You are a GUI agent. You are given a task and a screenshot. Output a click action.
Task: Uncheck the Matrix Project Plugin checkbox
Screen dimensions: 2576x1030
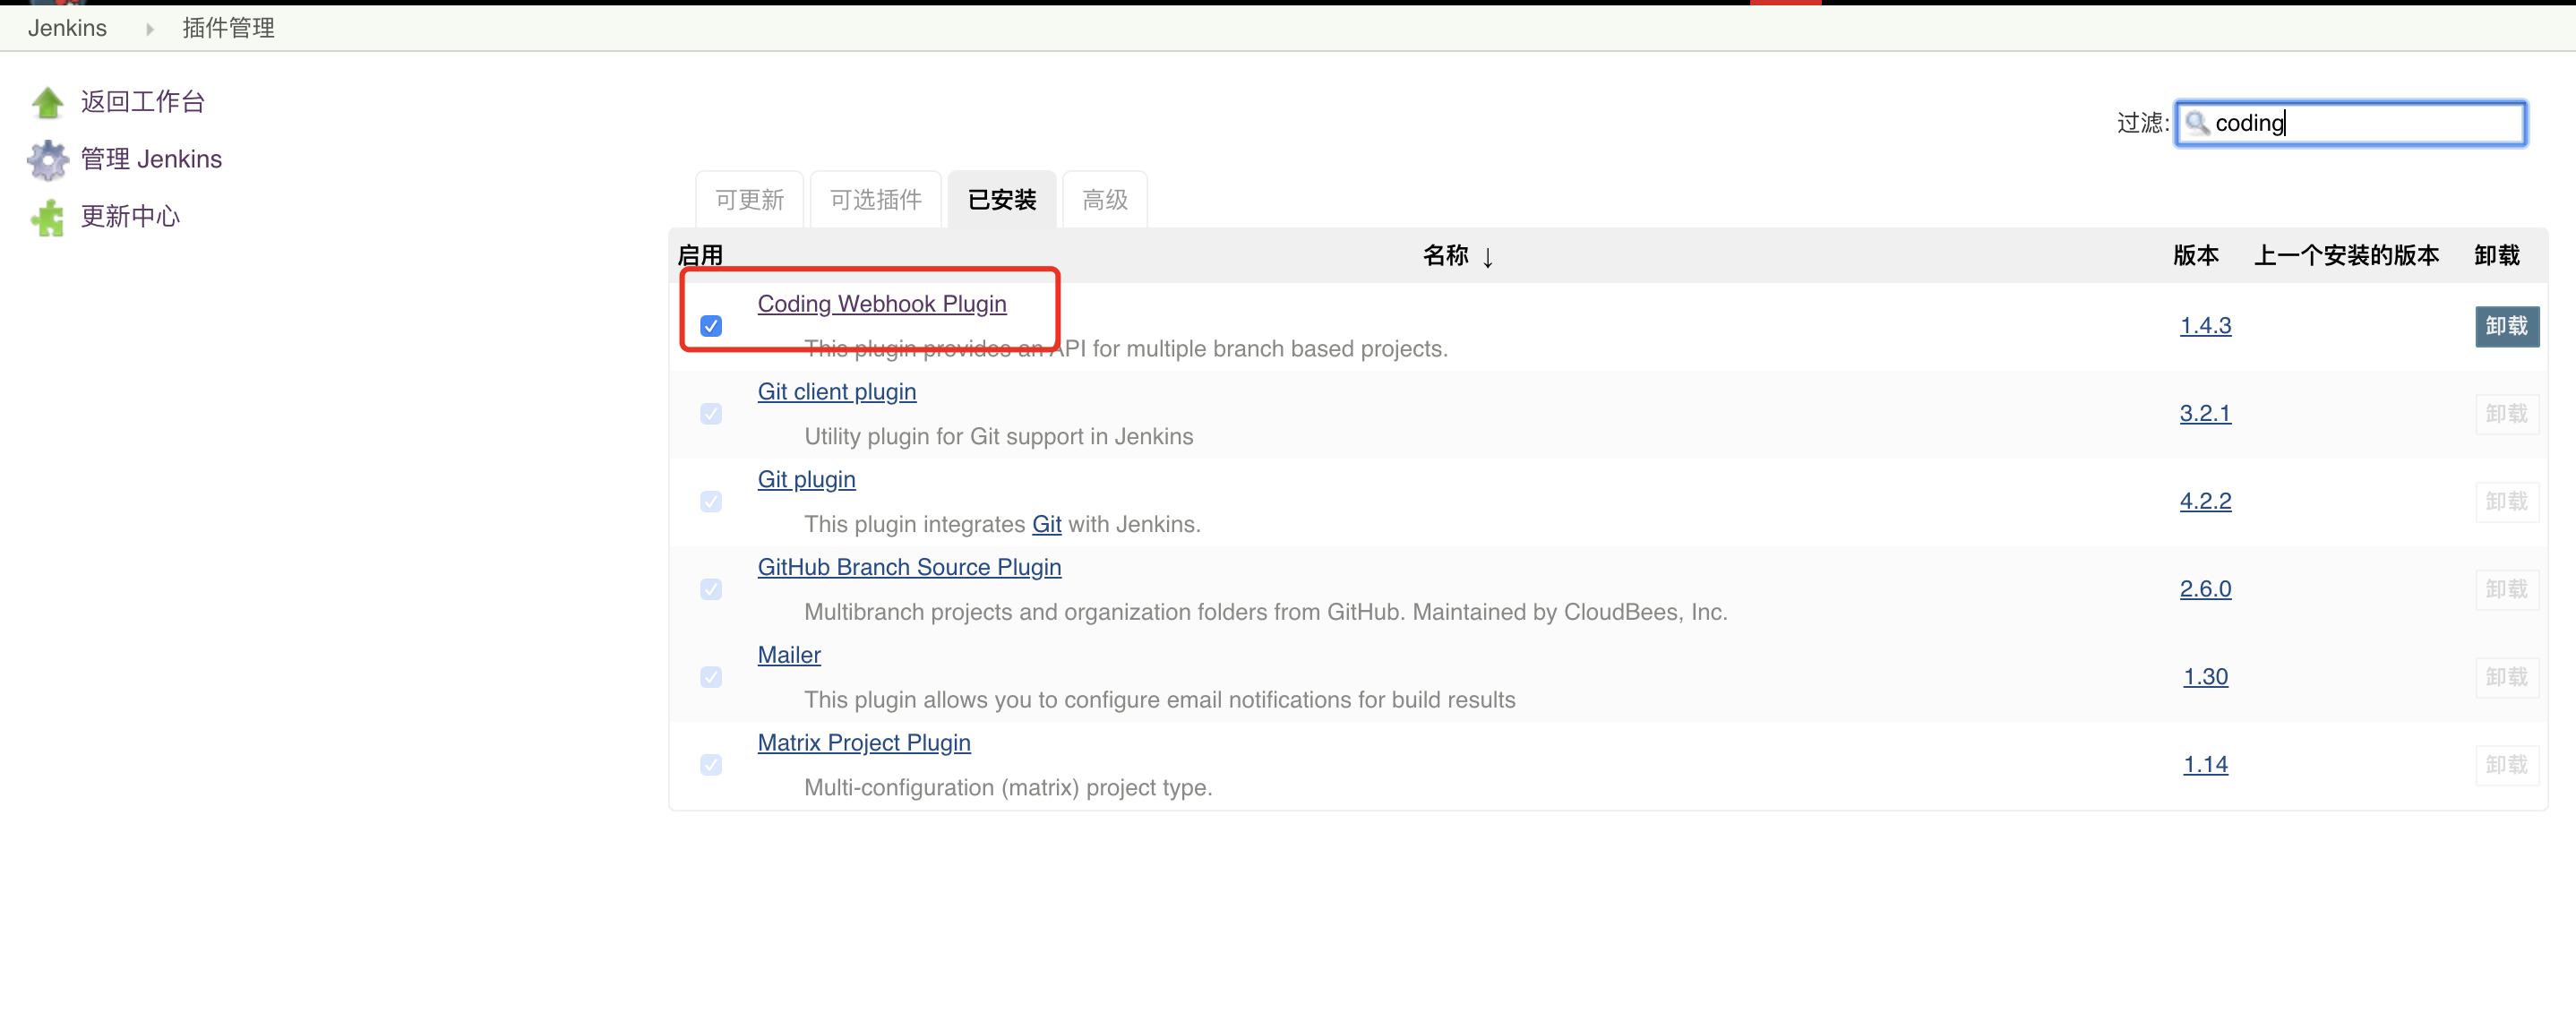[711, 764]
